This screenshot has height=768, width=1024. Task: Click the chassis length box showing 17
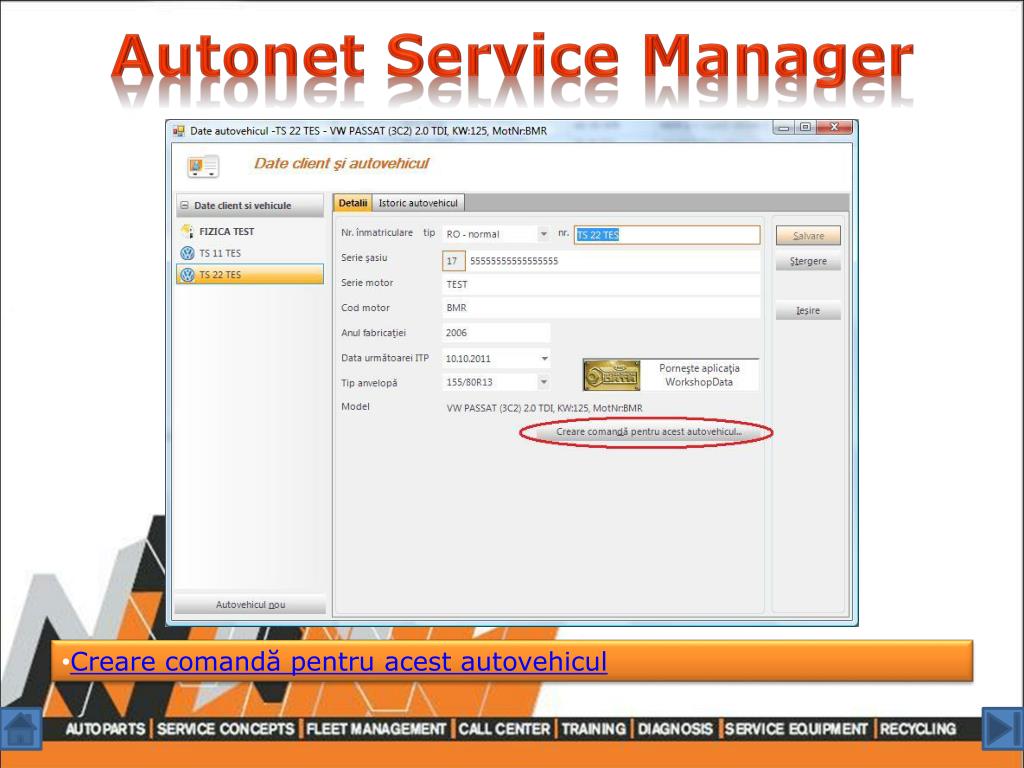tap(453, 261)
